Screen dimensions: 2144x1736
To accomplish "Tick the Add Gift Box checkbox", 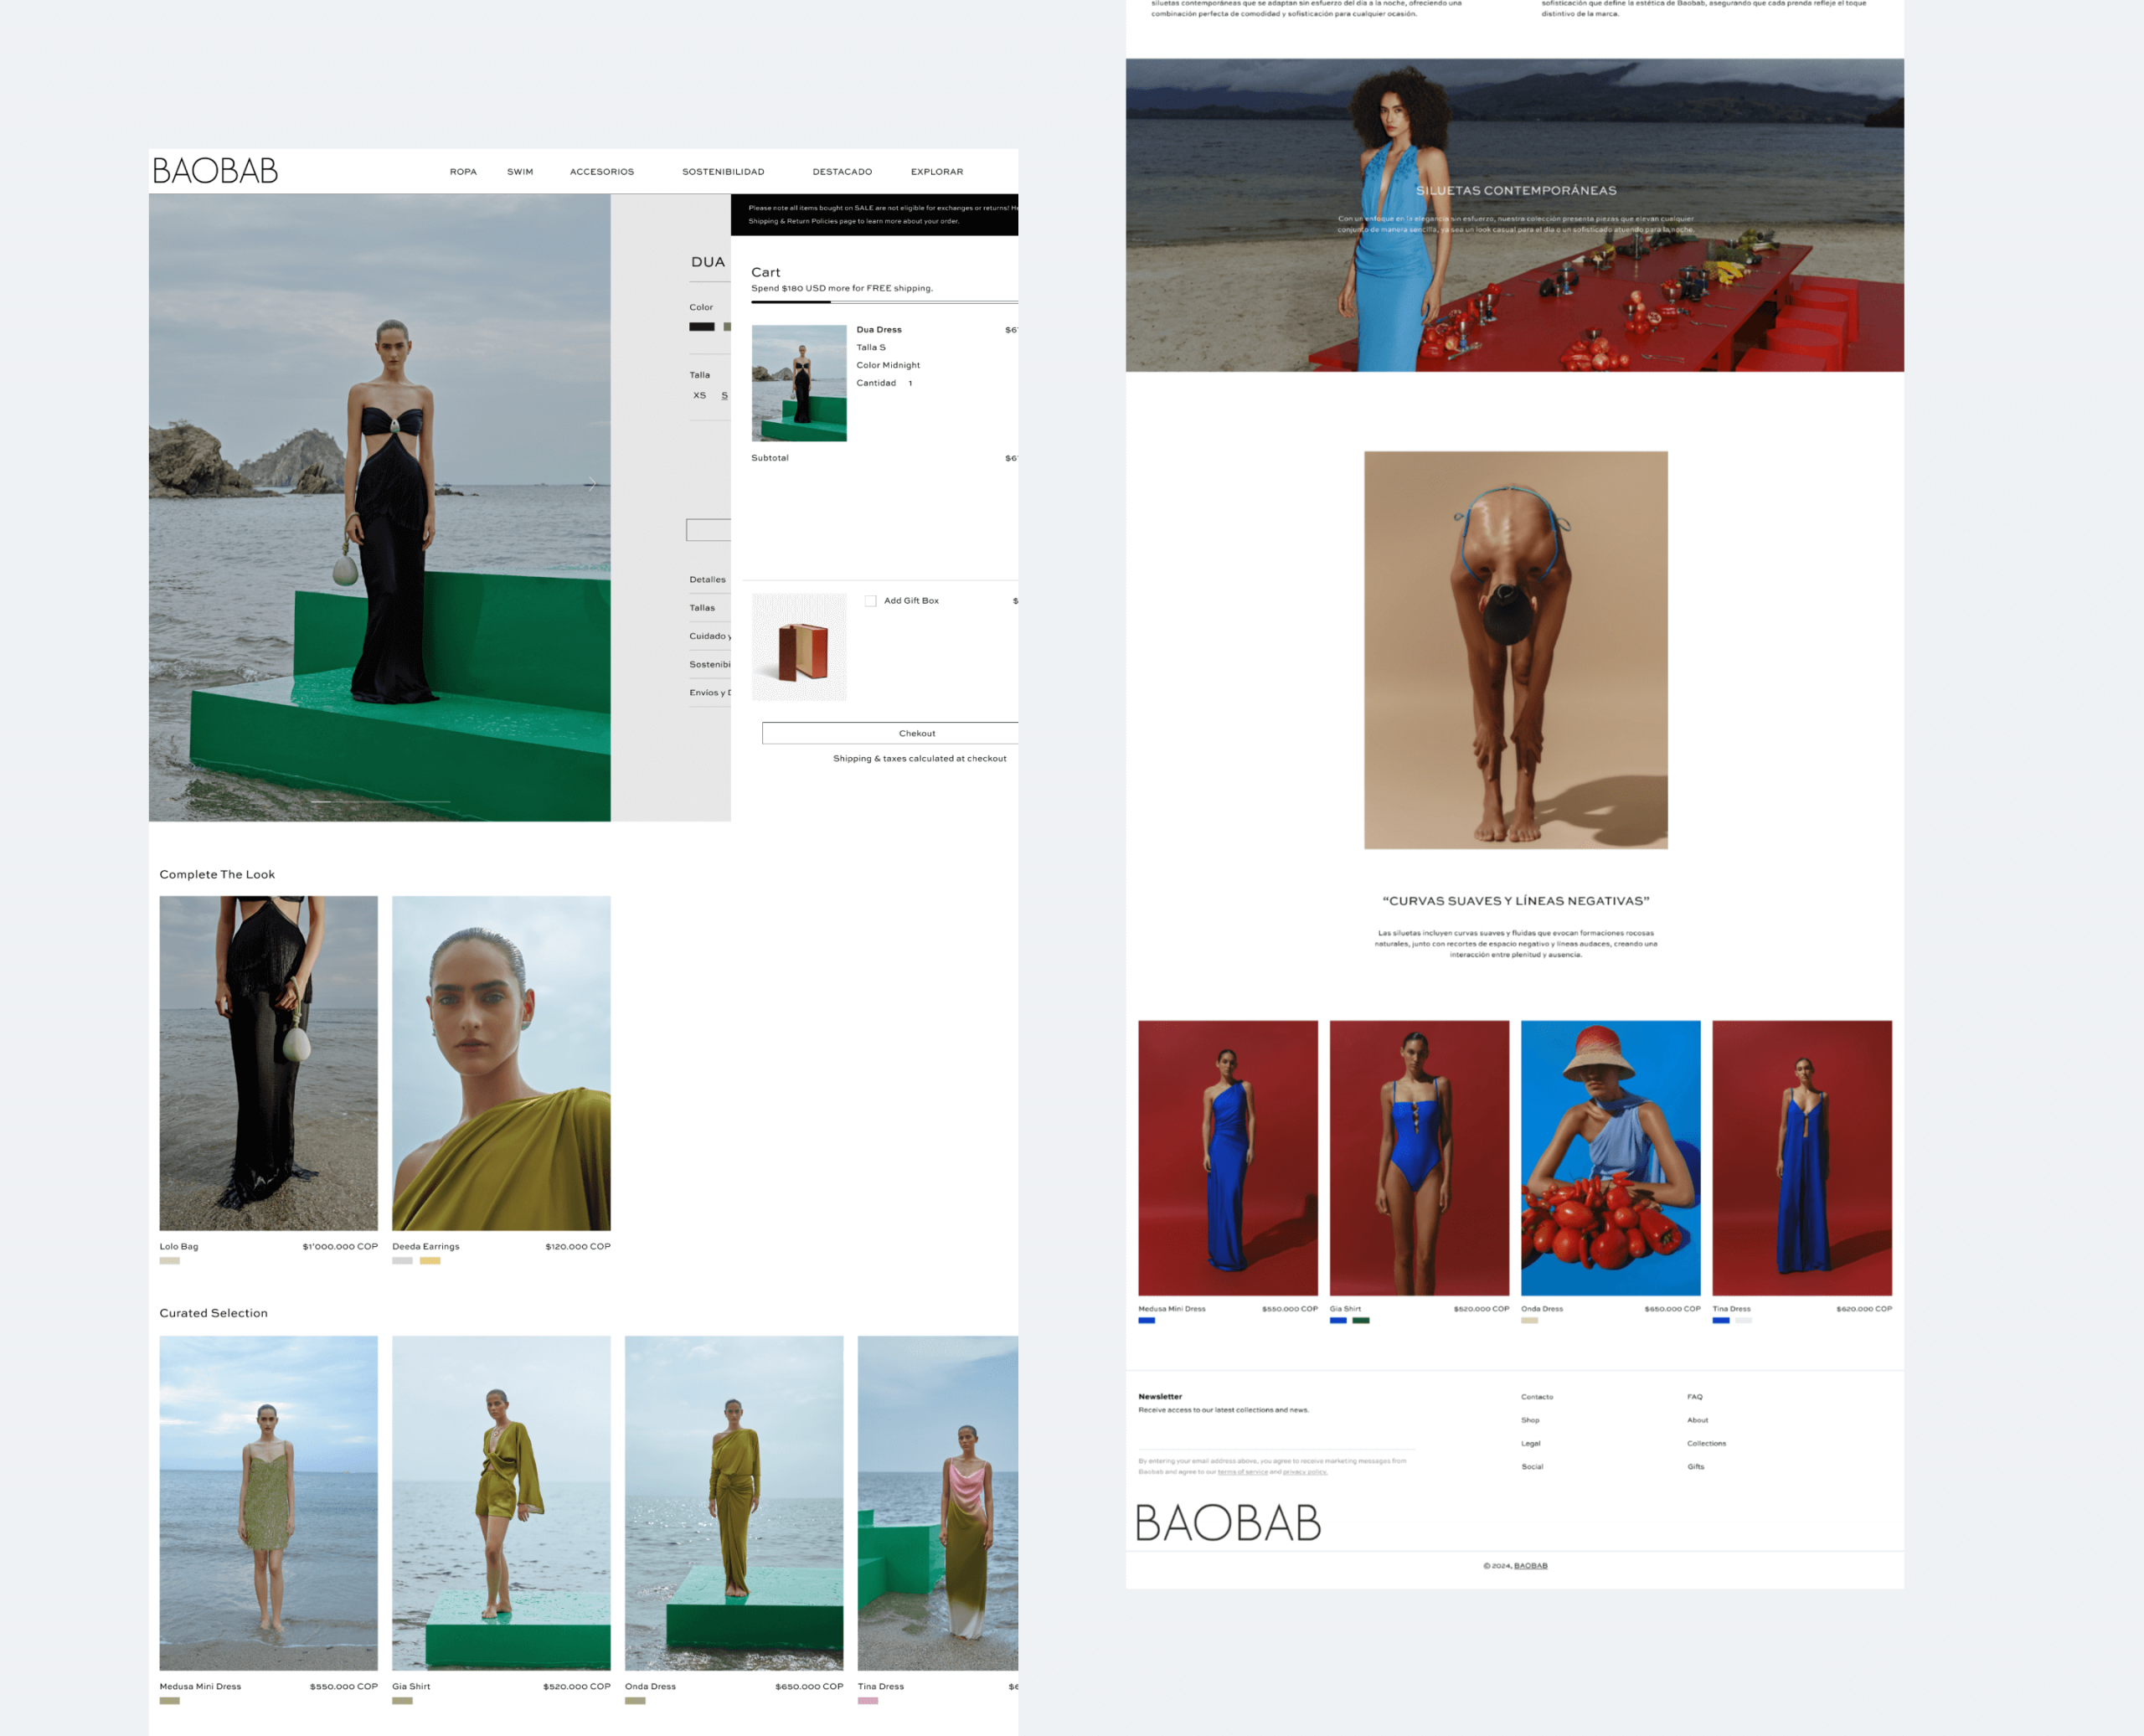I will (x=870, y=601).
